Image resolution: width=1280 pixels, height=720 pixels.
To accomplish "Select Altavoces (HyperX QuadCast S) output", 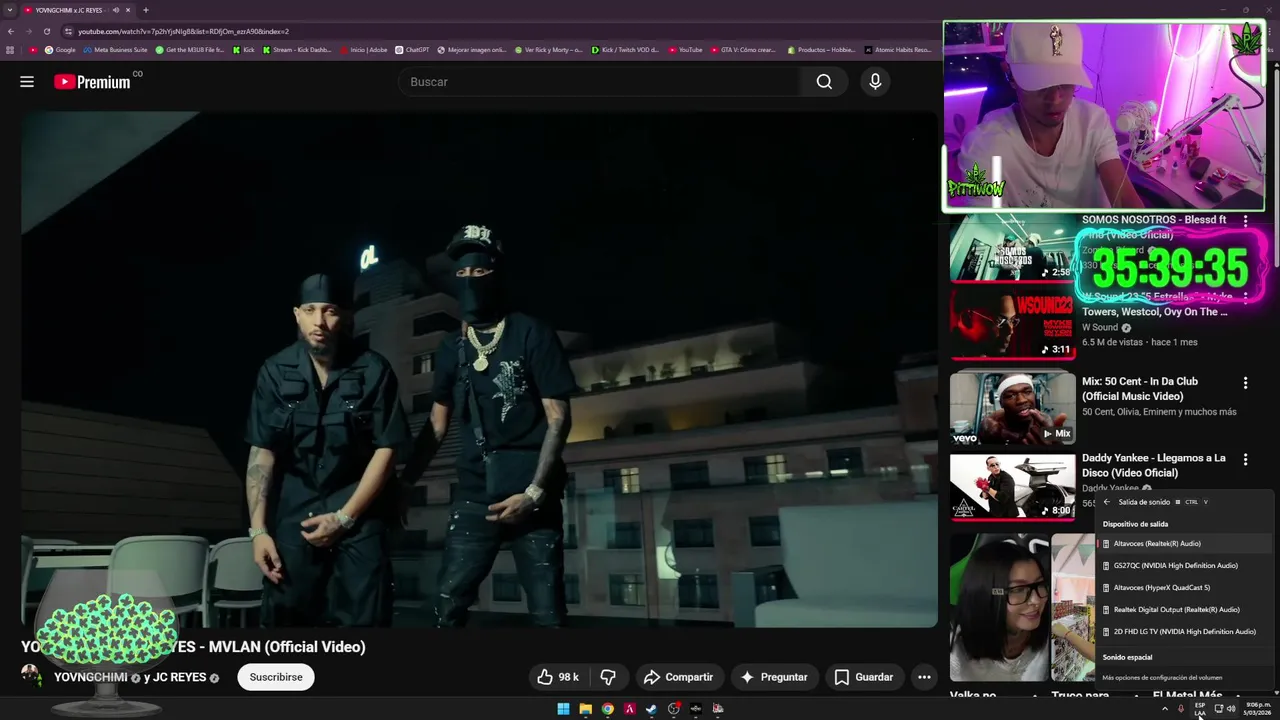I will click(x=1186, y=588).
